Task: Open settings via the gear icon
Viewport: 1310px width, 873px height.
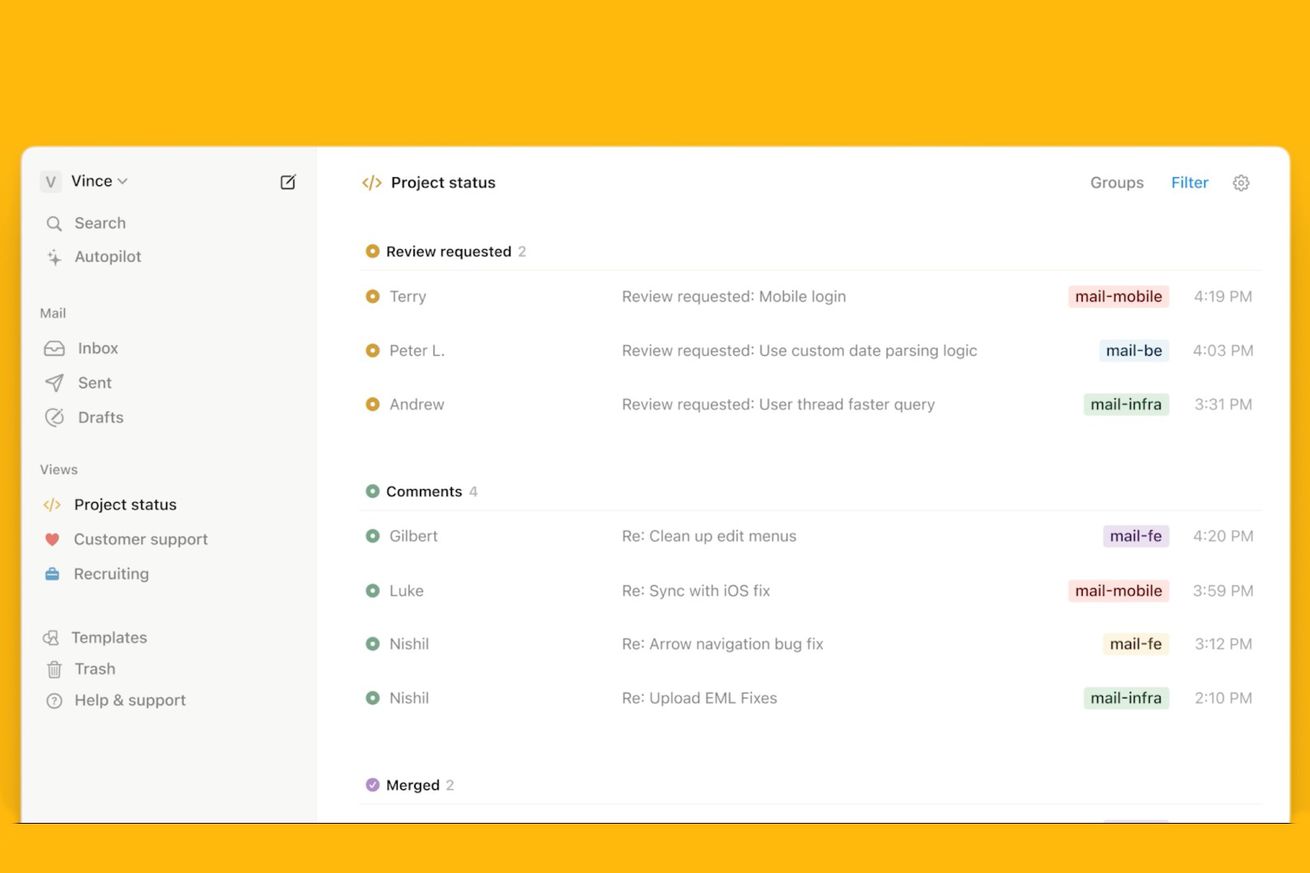Action: pos(1241,183)
